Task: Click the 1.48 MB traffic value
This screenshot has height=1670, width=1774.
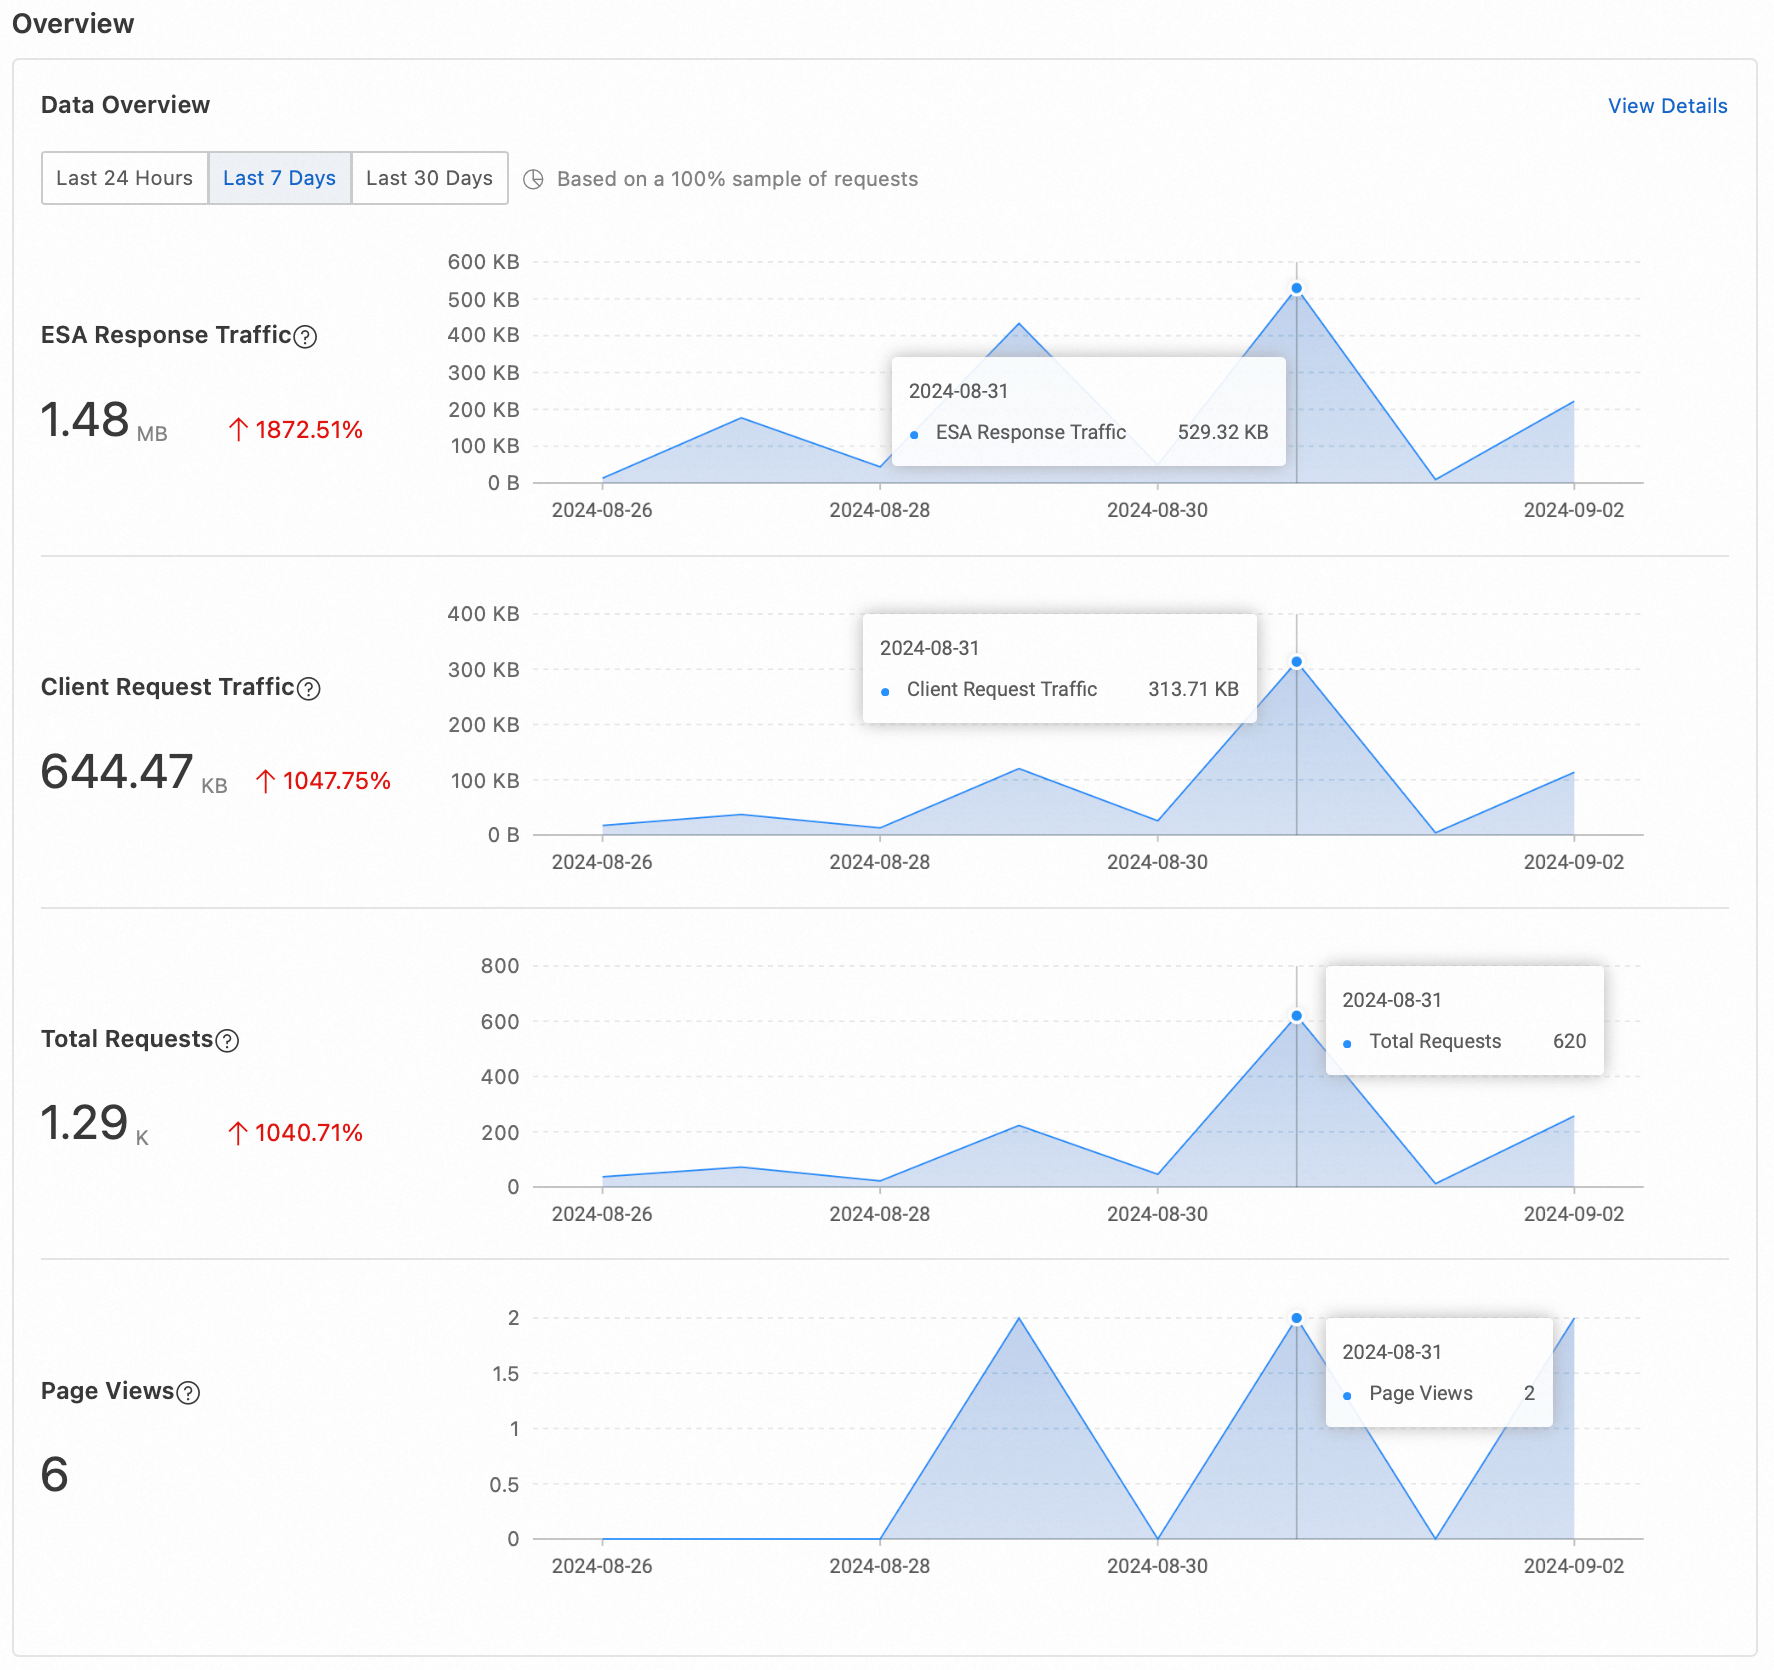Action: pos(104,421)
